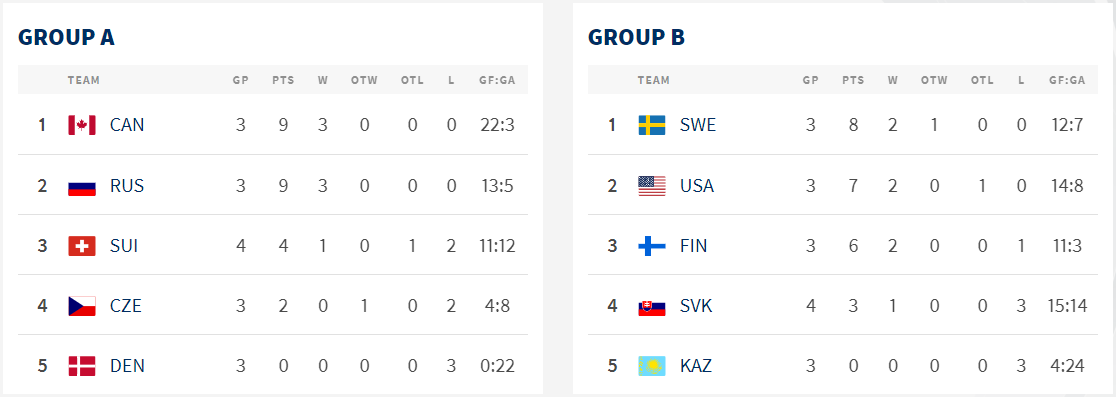Click the PTS column header in Group A
Image resolution: width=1116 pixels, height=397 pixels.
[x=283, y=80]
